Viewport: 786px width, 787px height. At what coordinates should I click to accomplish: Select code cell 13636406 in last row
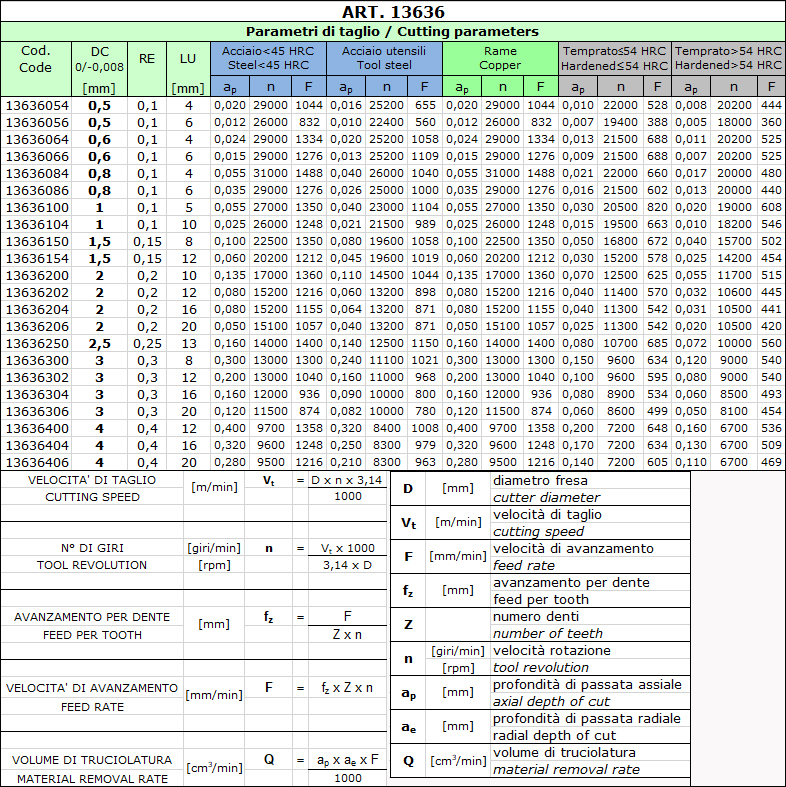click(38, 462)
